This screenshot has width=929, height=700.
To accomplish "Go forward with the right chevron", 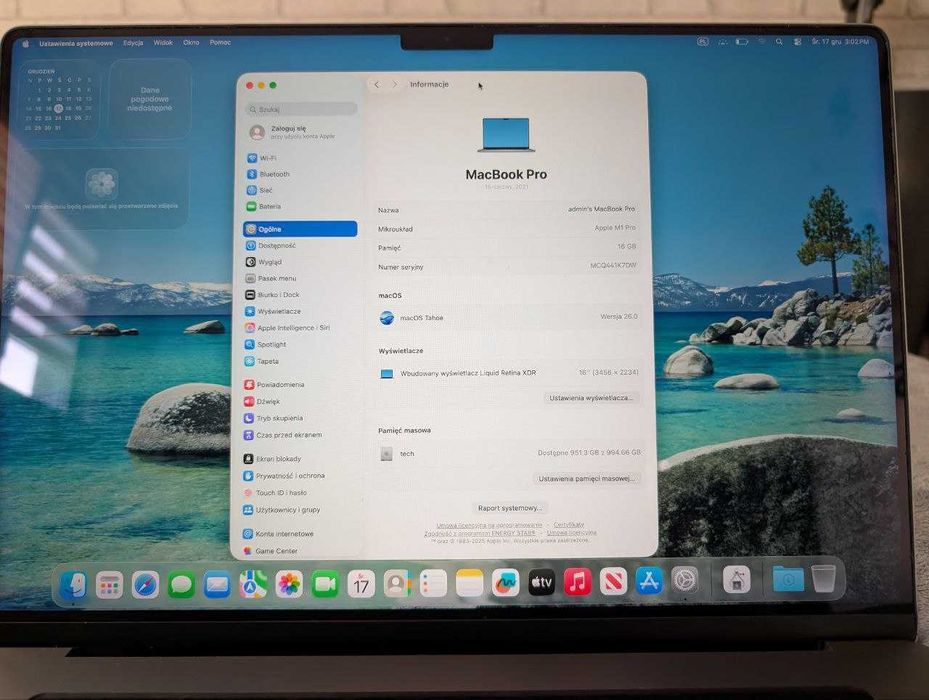I will 395,85.
